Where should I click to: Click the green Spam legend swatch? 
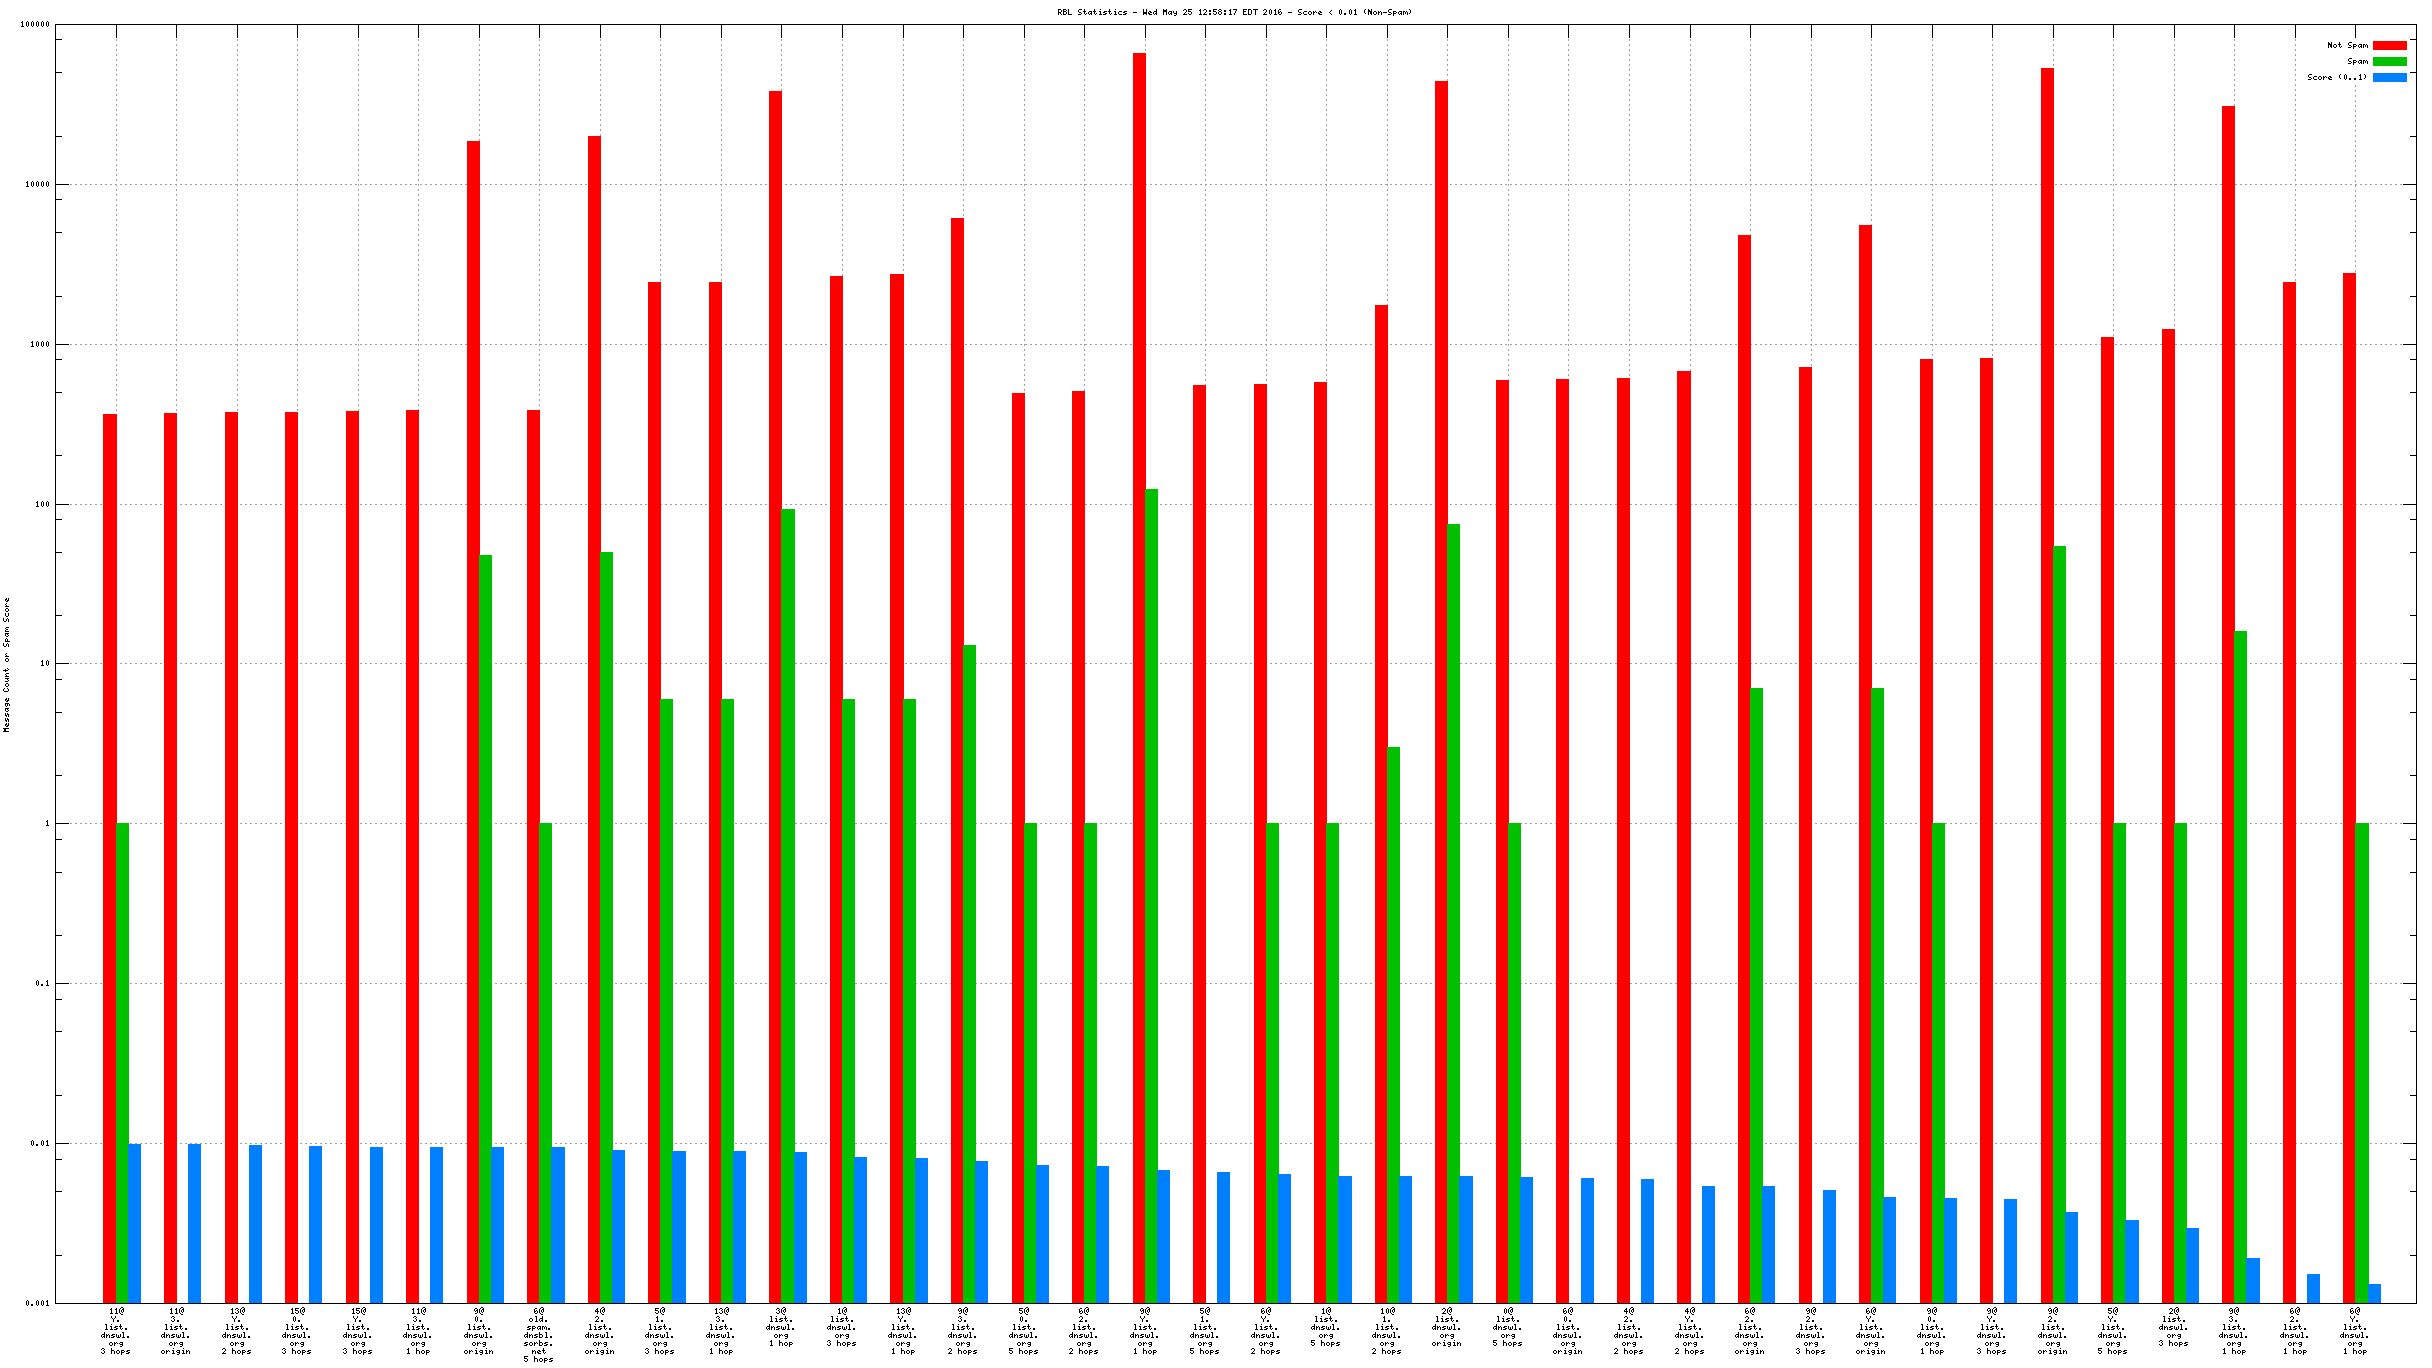coord(2389,62)
